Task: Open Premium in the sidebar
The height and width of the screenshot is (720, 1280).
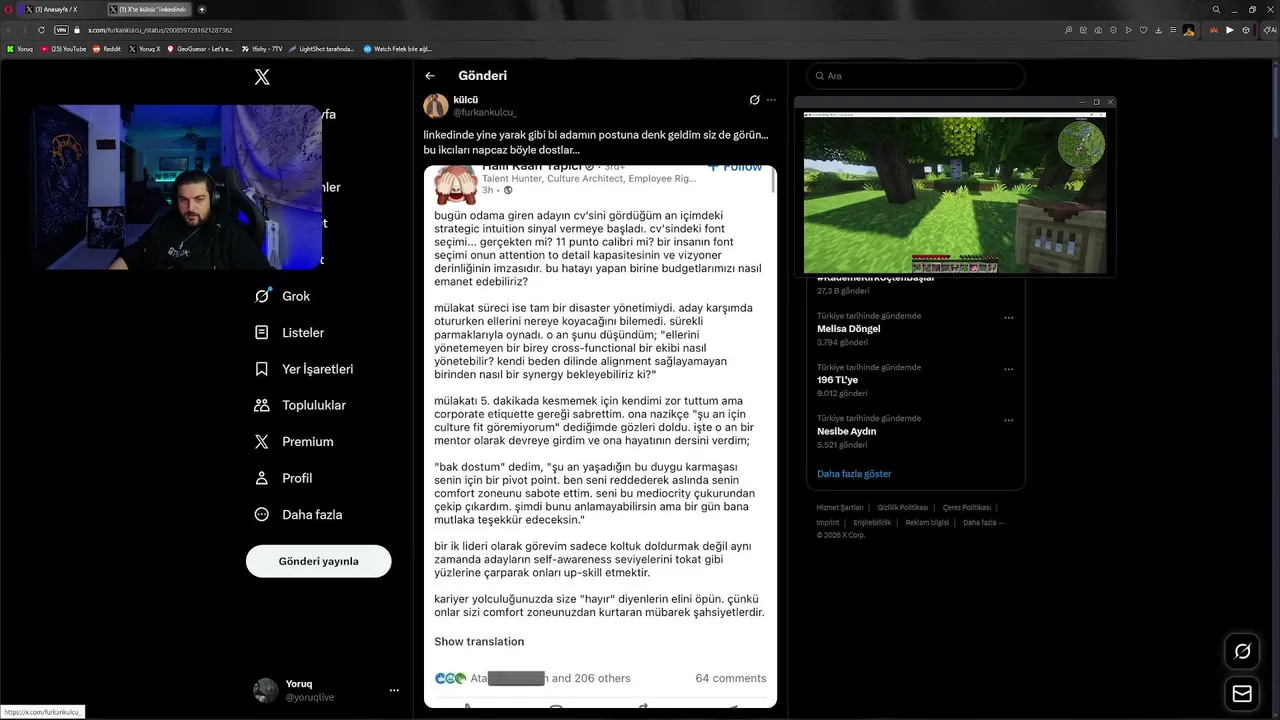Action: coord(293,441)
